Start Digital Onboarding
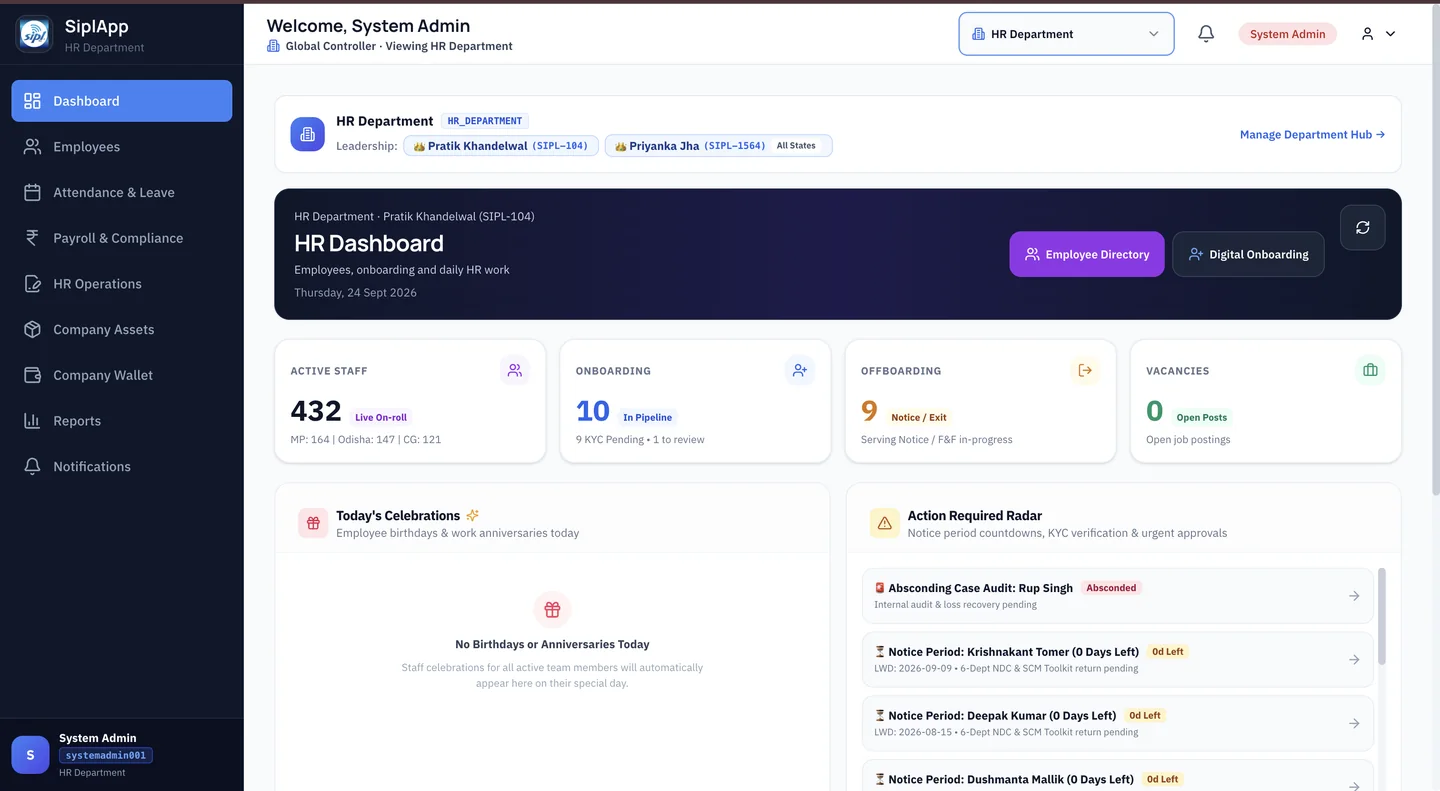The height and width of the screenshot is (791, 1440). click(x=1248, y=254)
